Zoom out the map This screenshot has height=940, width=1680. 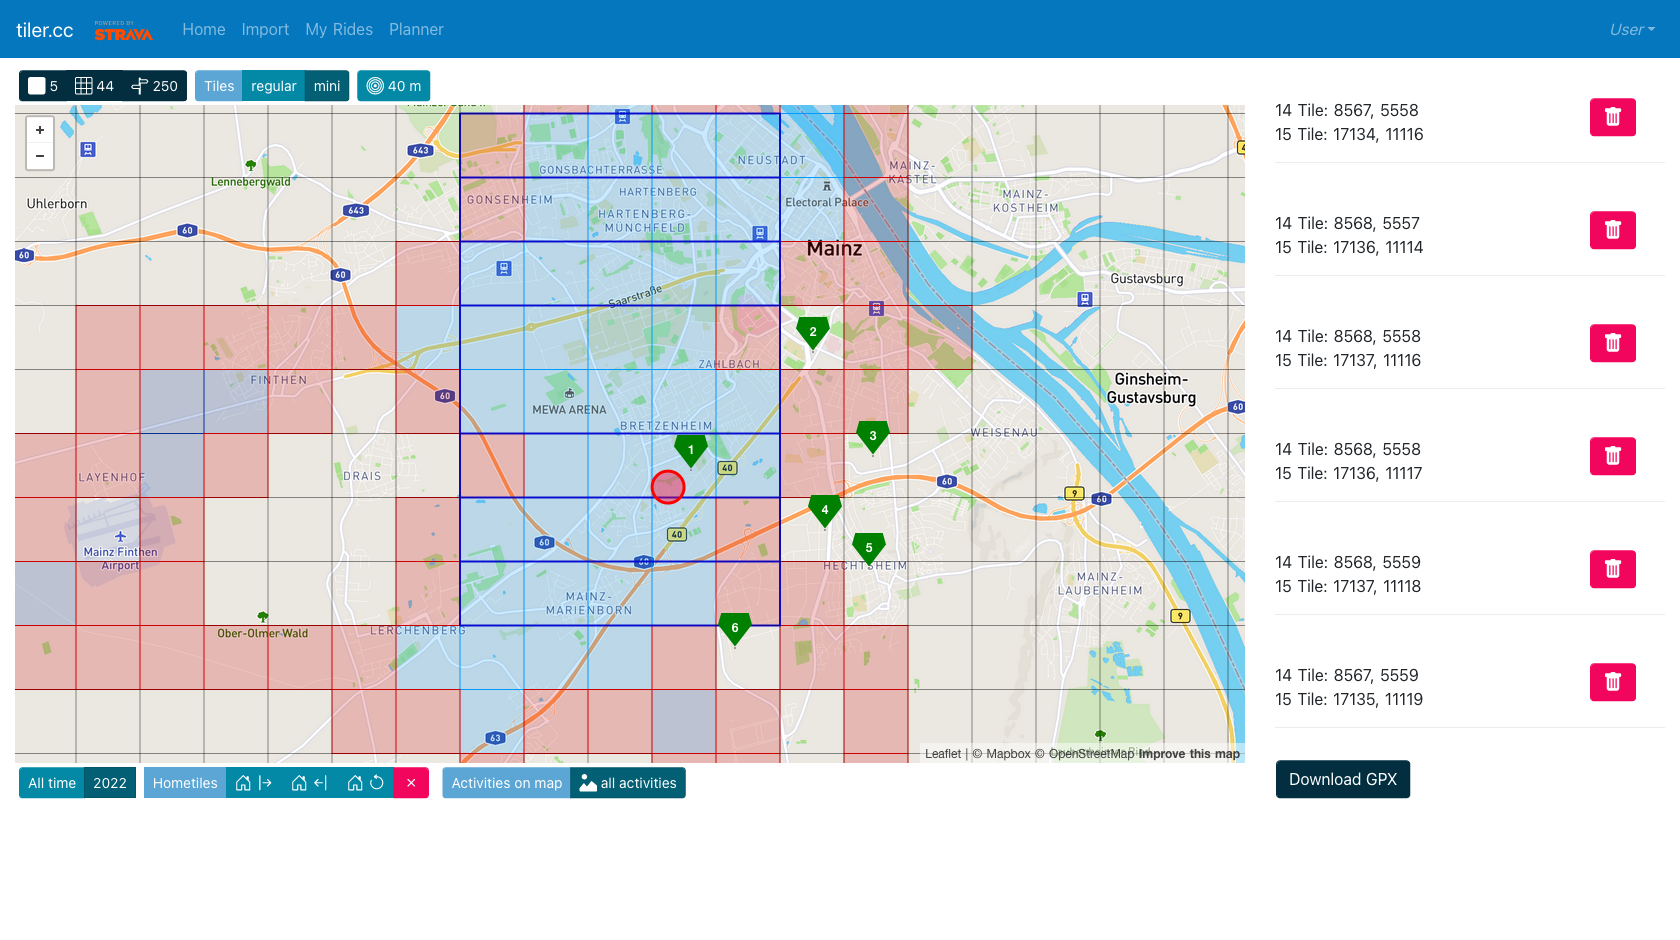coord(40,156)
